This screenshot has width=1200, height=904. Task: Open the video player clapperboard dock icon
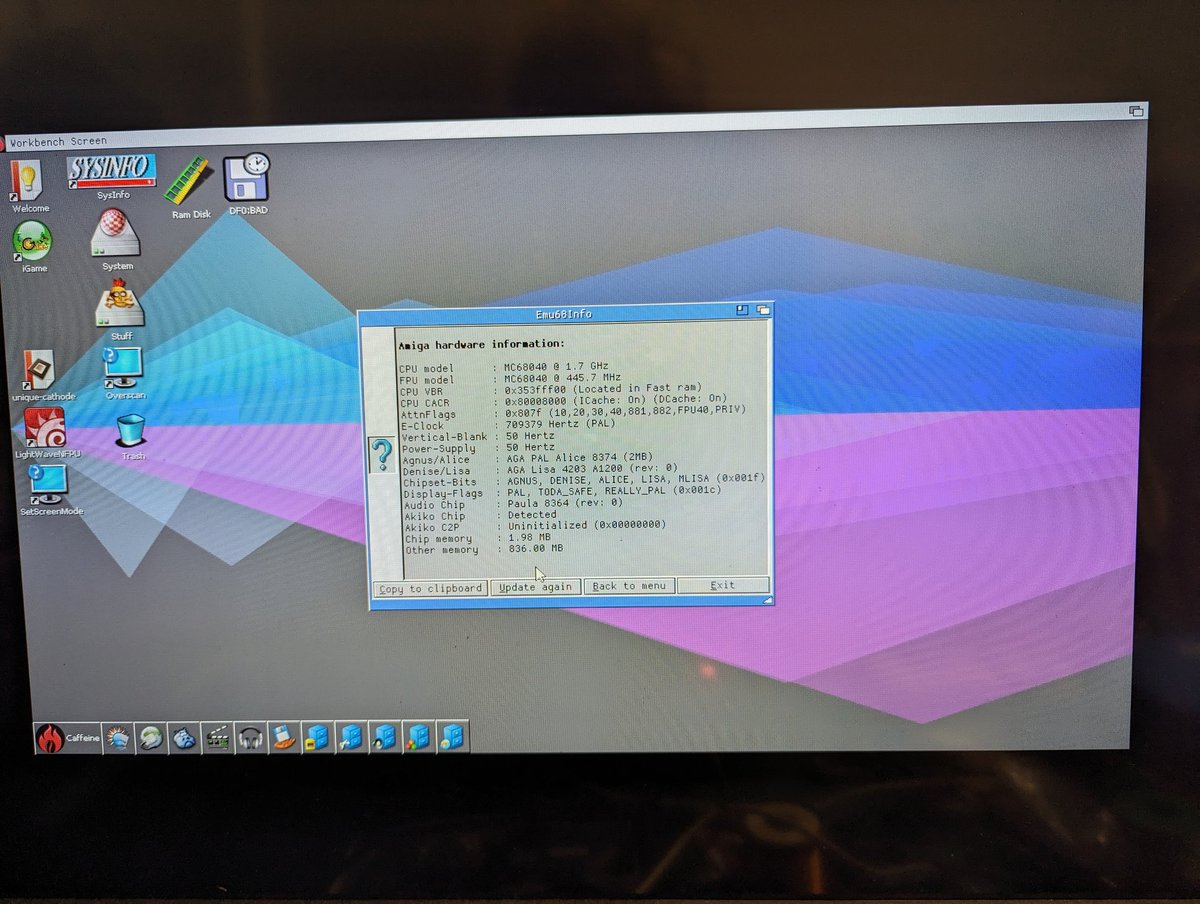pos(218,738)
